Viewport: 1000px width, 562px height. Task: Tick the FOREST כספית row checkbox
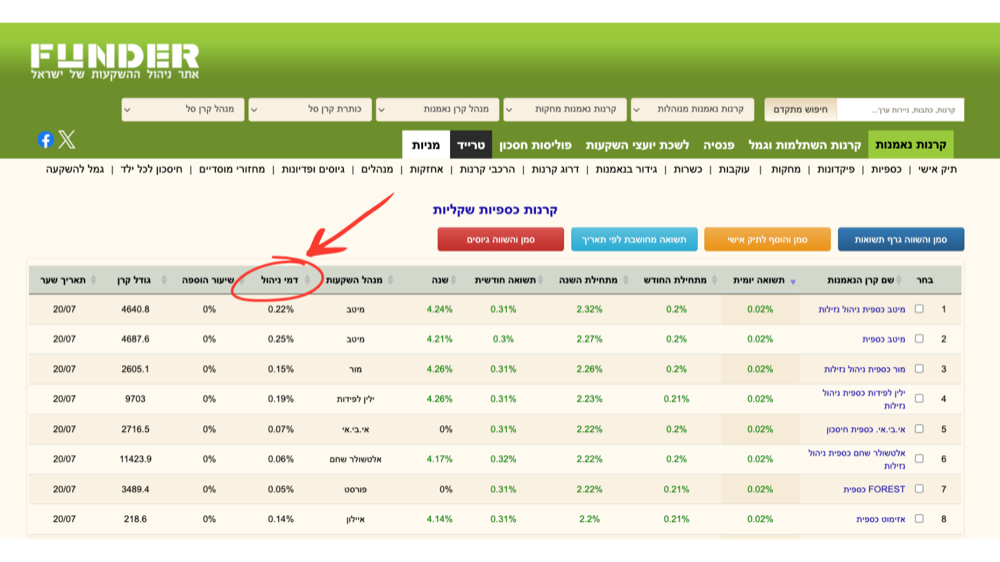[x=919, y=489]
